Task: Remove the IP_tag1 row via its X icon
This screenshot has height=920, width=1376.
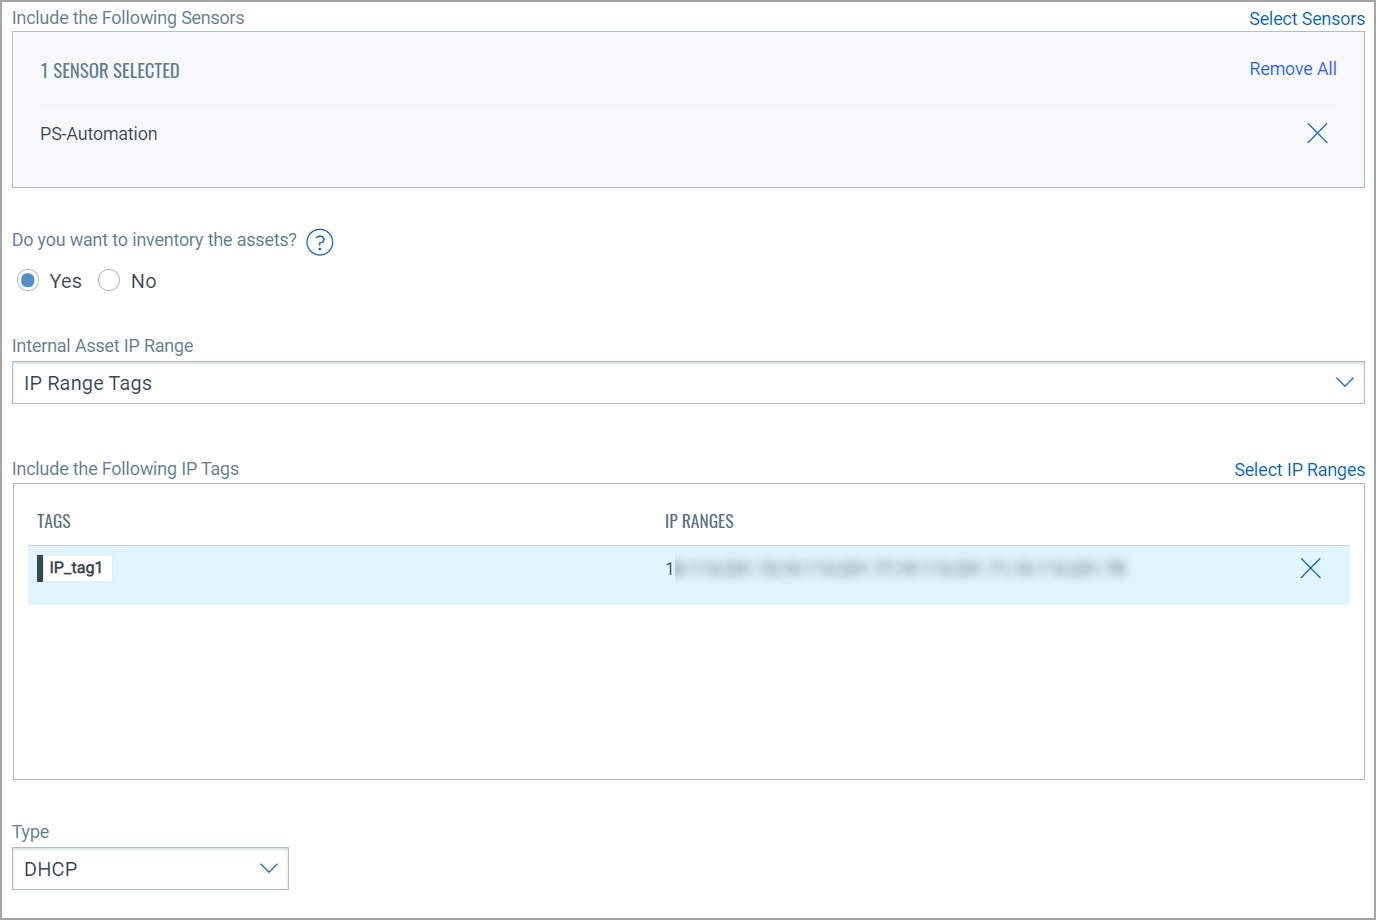Action: pos(1310,568)
